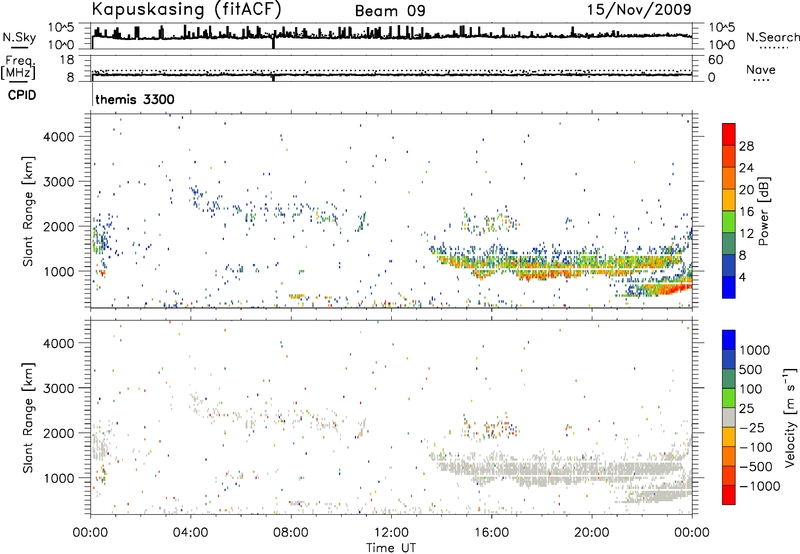Pick the green 25–100 velocity colorbar segment
Screen dimensions: 800x554
[x=729, y=398]
